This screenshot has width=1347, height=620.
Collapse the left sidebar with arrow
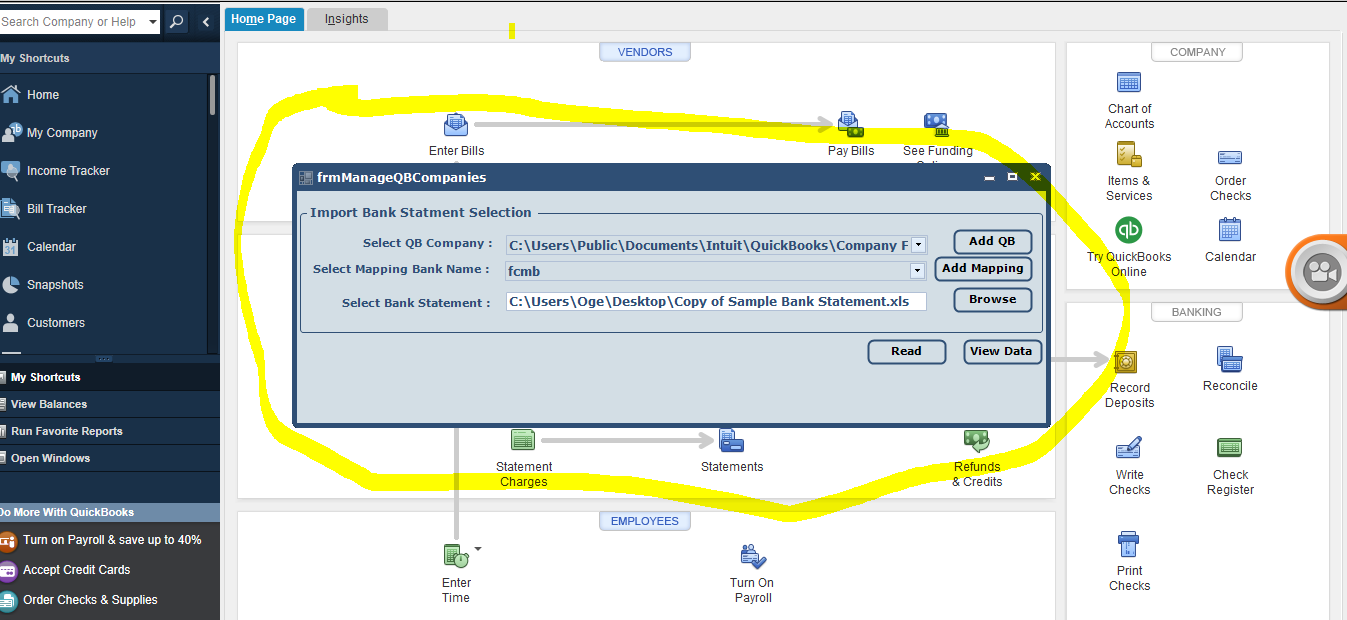206,21
